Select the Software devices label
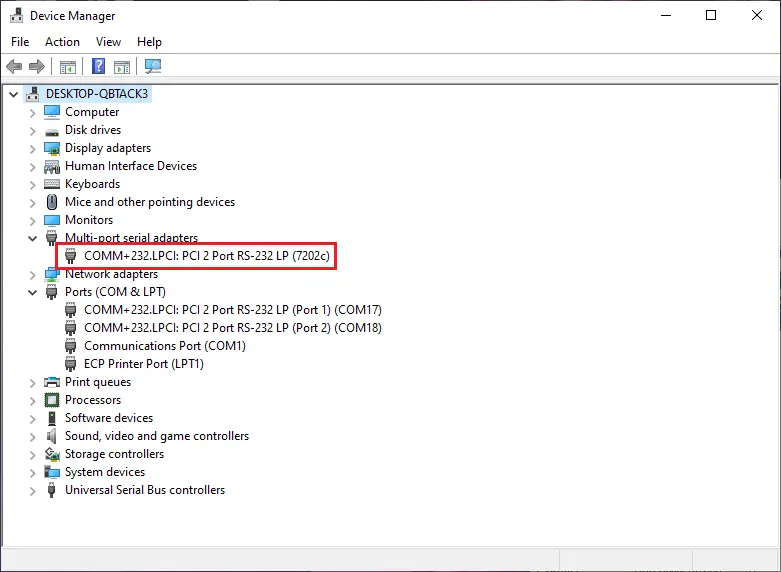The height and width of the screenshot is (572, 781). tap(109, 418)
